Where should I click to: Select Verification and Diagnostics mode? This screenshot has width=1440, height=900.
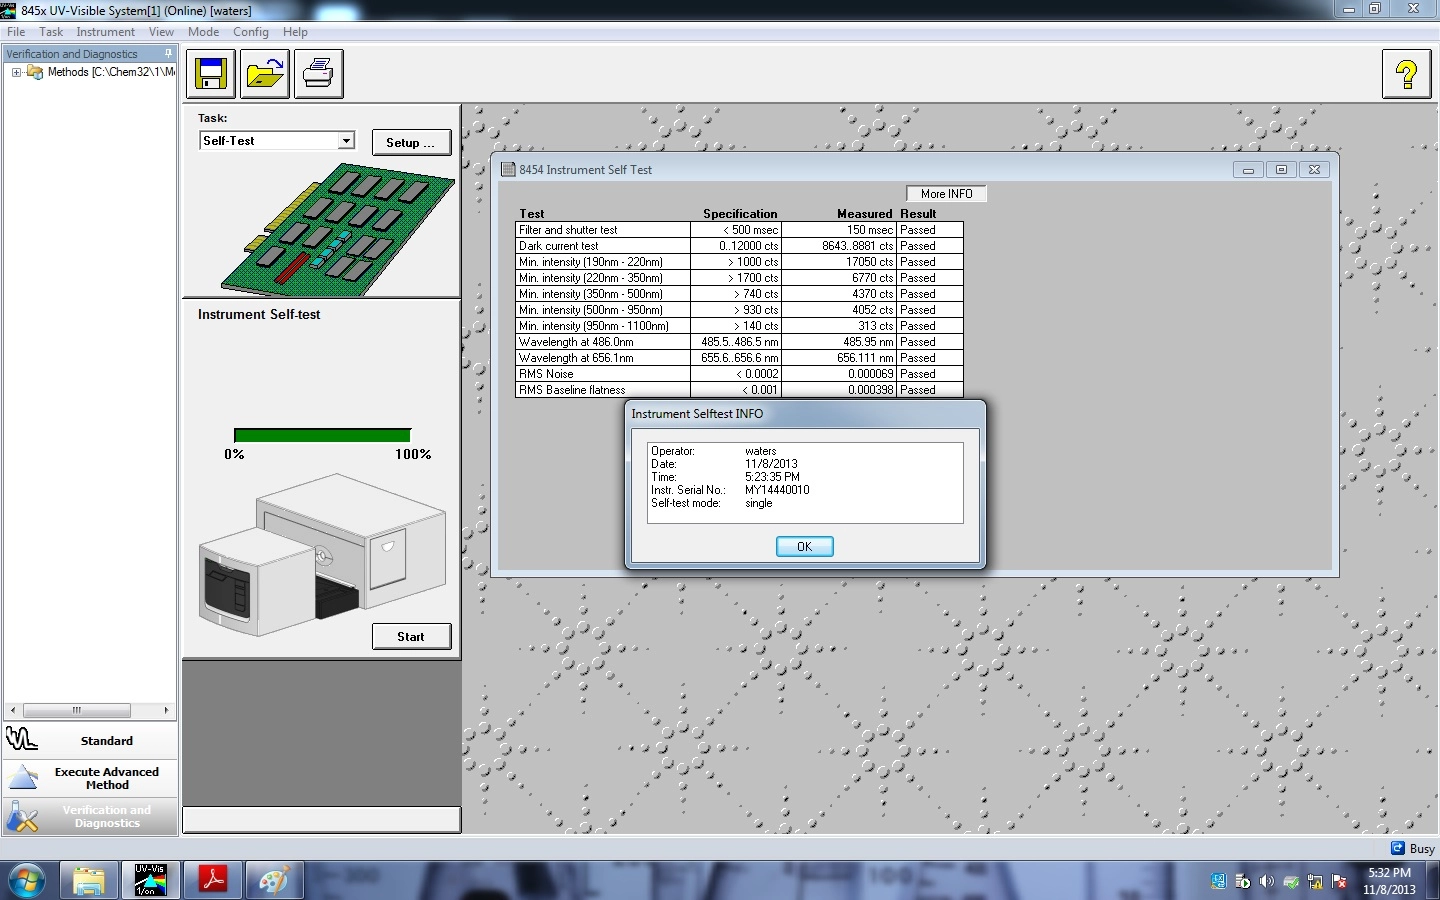[x=91, y=817]
